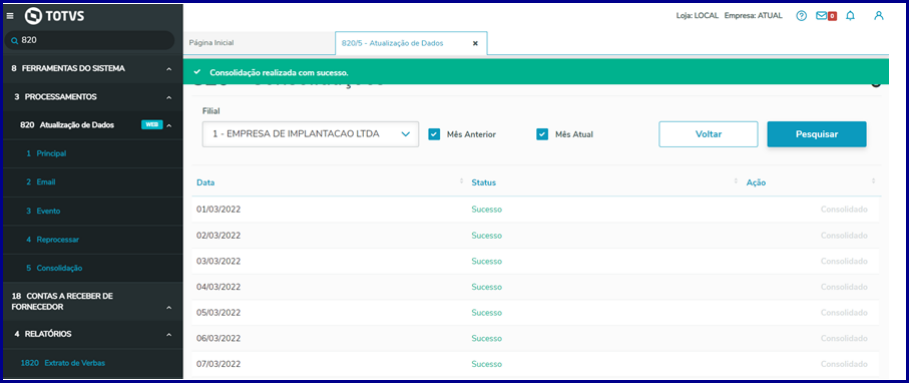The width and height of the screenshot is (909, 383).
Task: Sort by Status column arrows
Action: (x=736, y=182)
